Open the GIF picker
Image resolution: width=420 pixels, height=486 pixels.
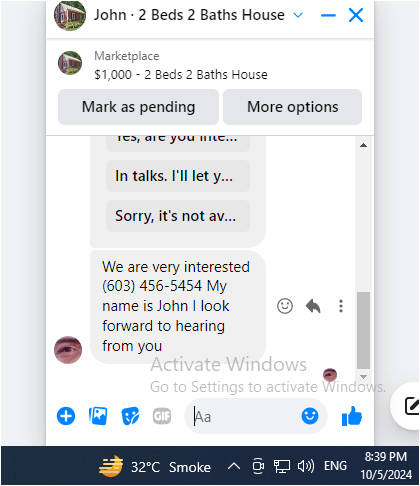pyautogui.click(x=162, y=416)
